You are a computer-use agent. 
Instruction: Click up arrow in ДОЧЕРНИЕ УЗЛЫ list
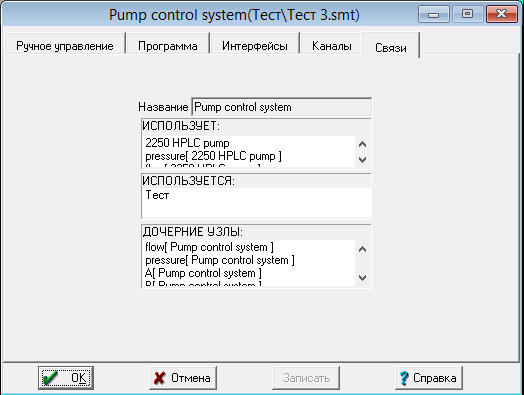coord(363,249)
